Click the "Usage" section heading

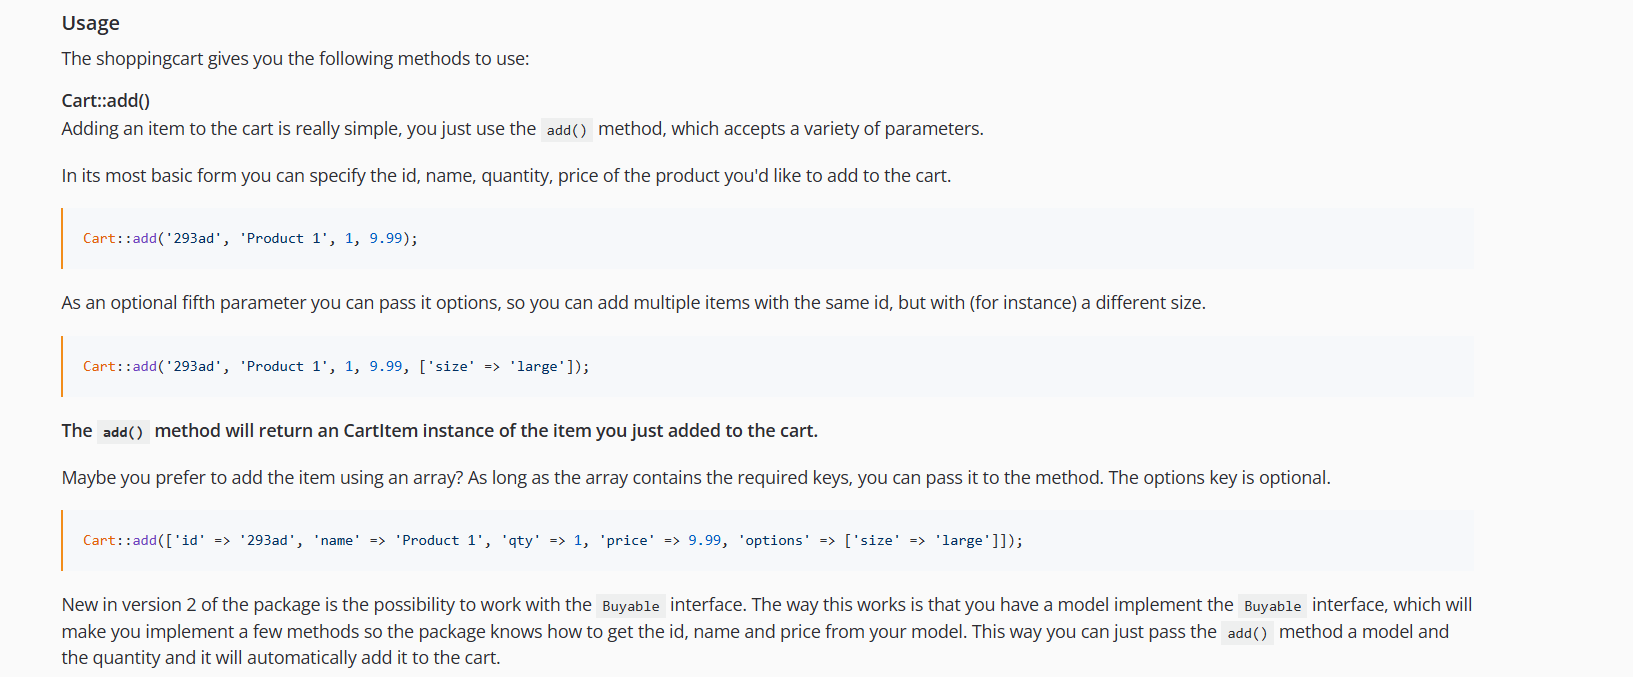coord(90,23)
